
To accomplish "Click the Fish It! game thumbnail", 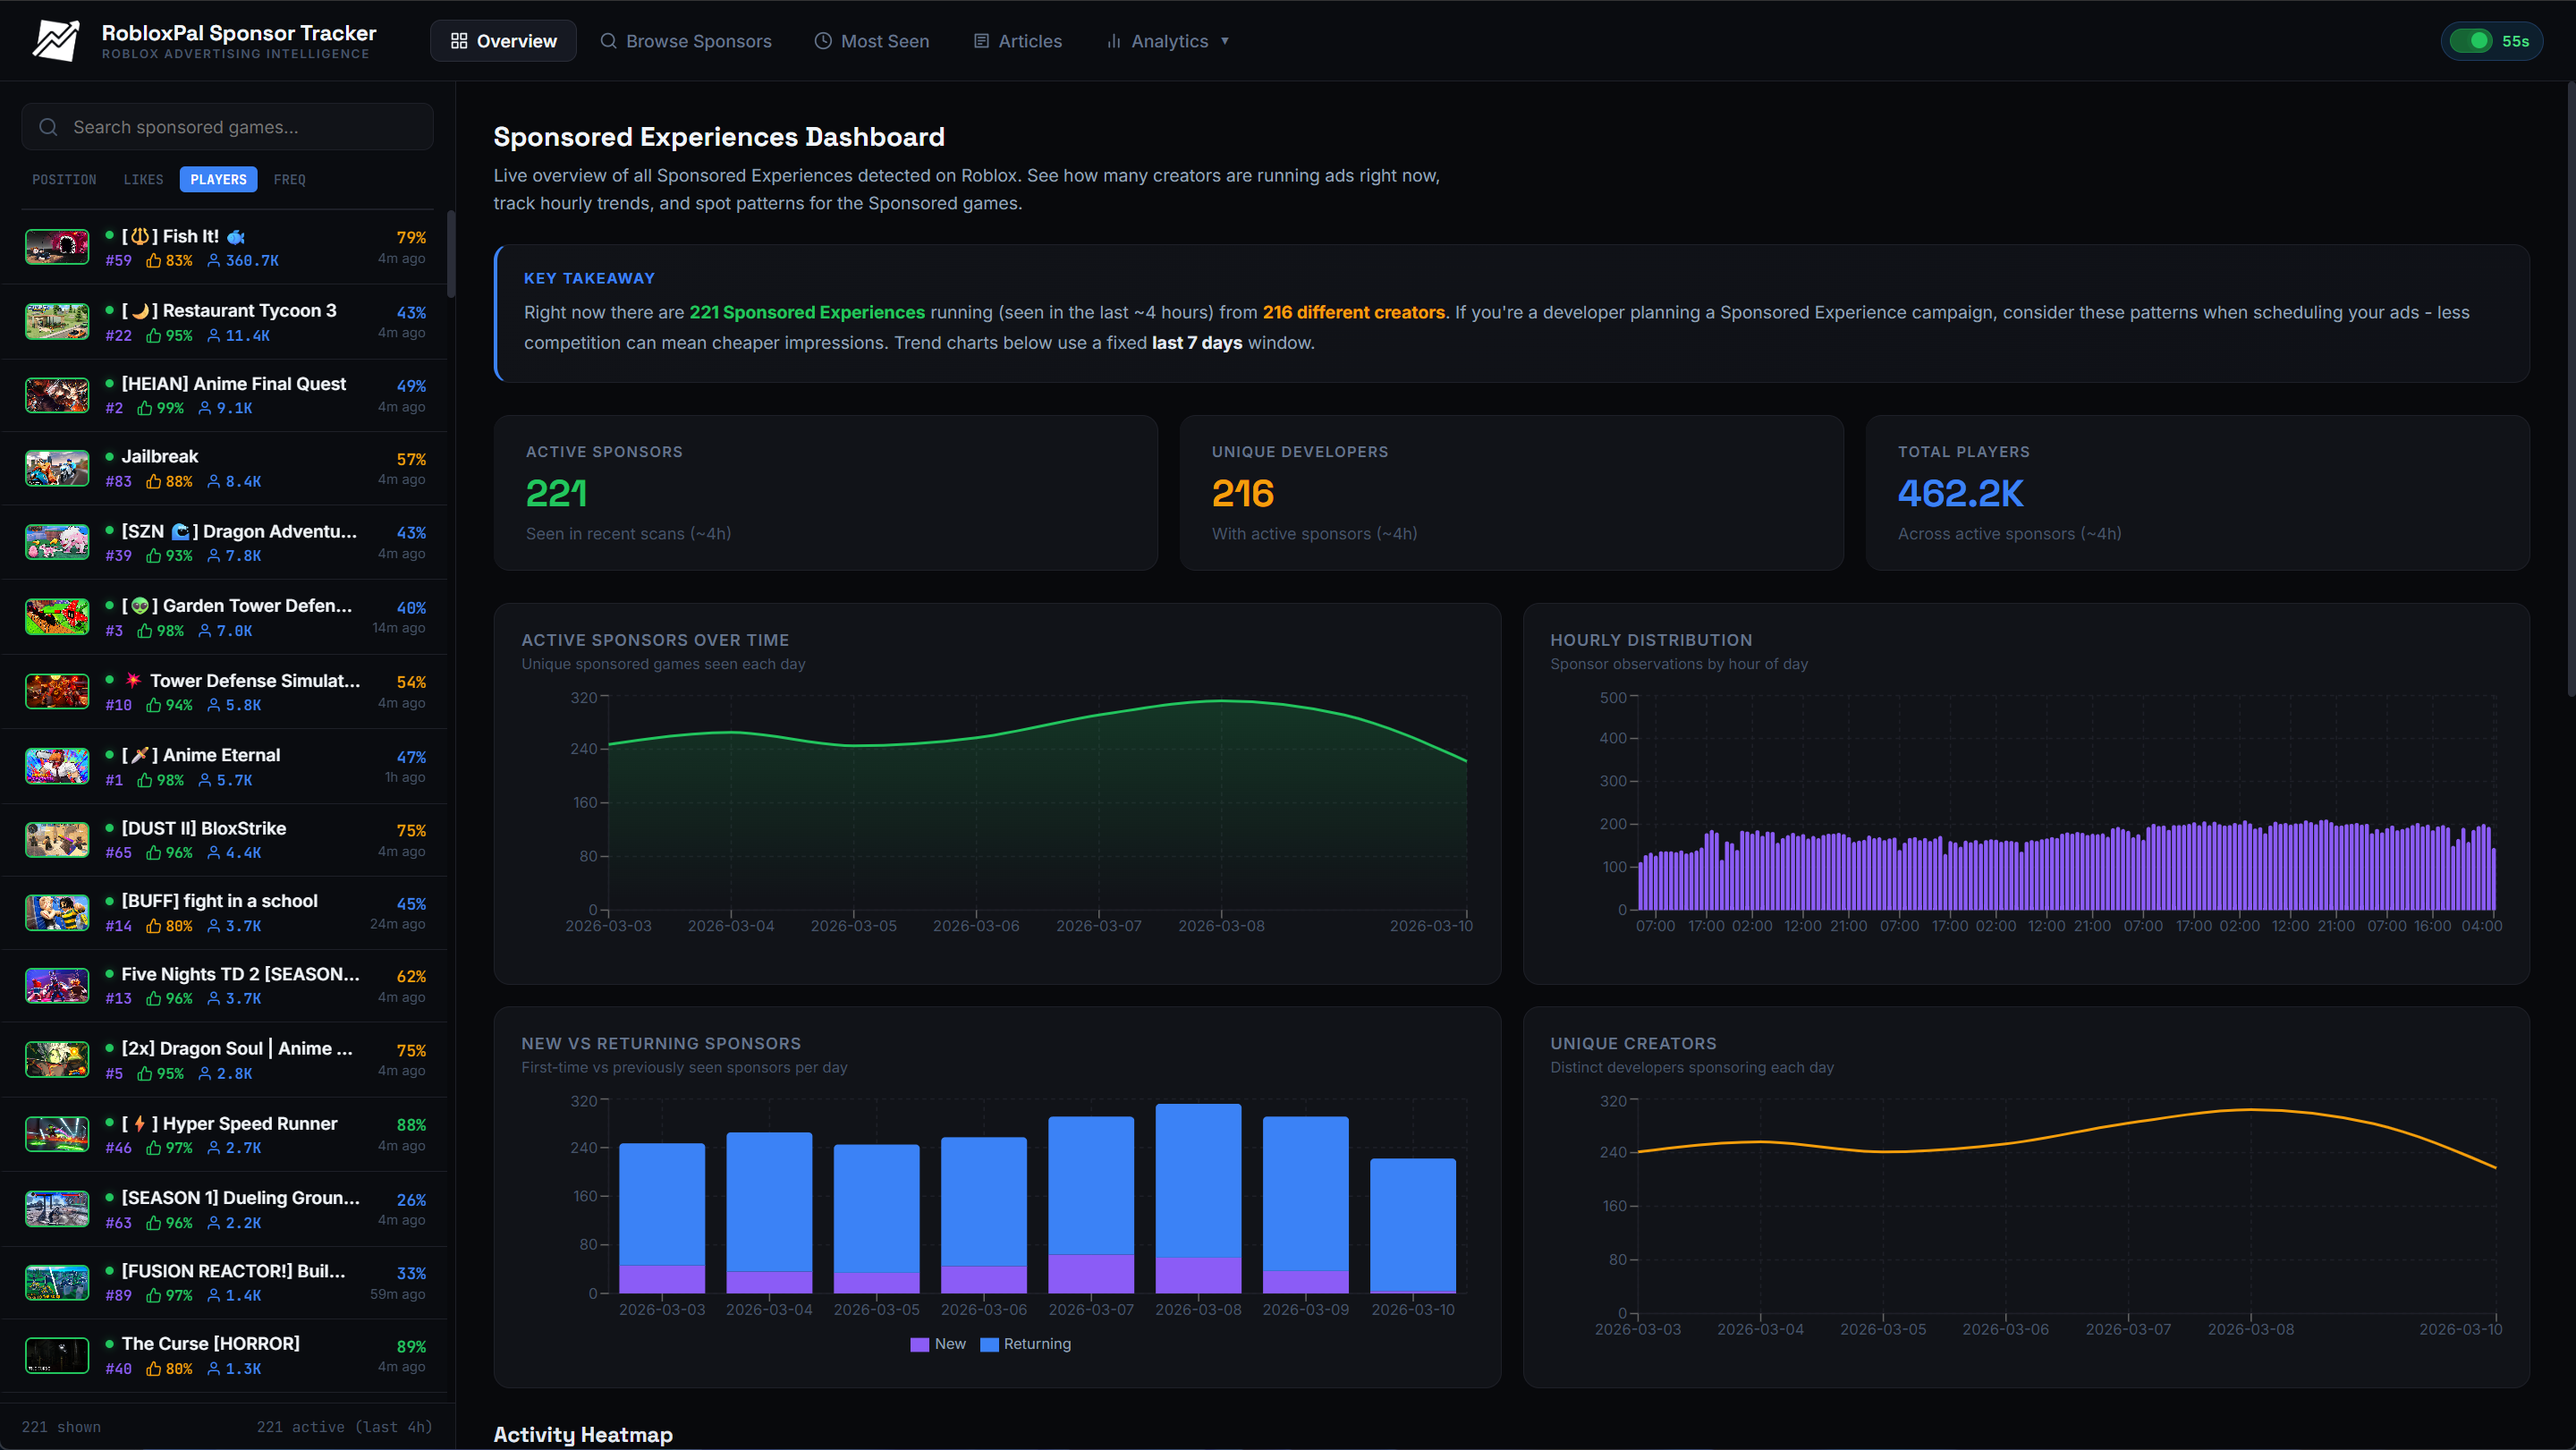I will point(57,247).
